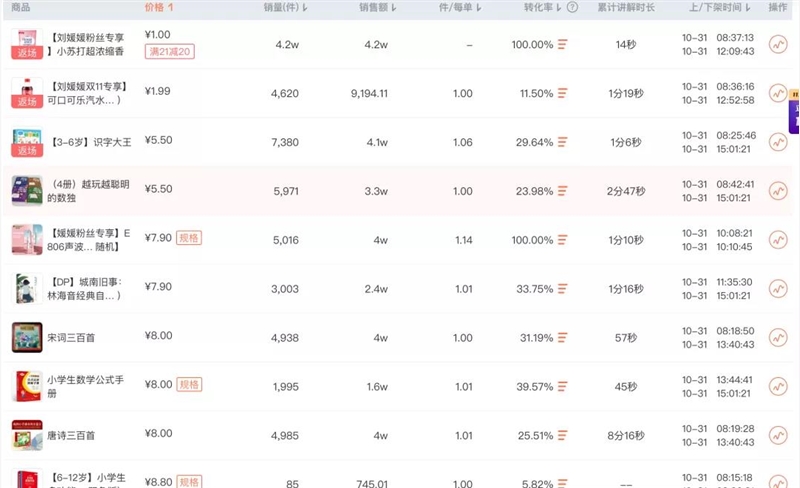View trend chart for 识字大王 row
The width and height of the screenshot is (800, 488).
coord(778,142)
